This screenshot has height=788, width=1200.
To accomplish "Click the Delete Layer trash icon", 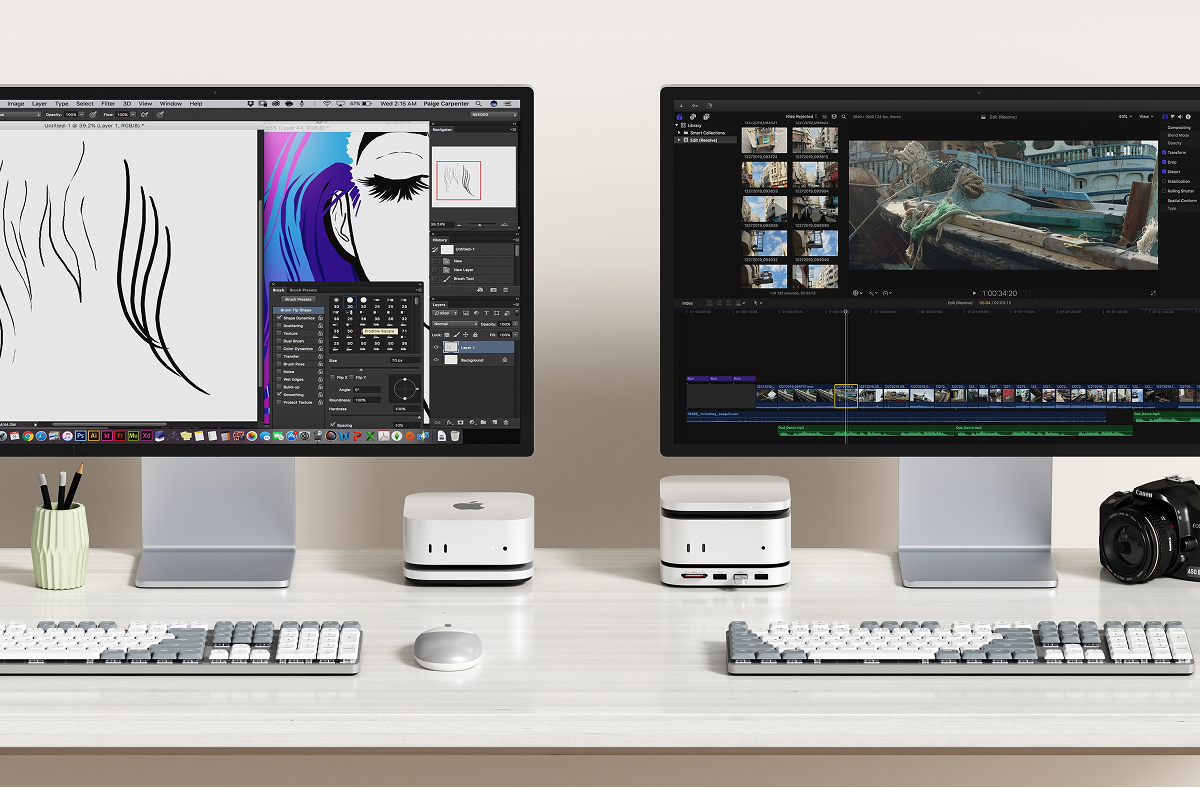I will click(x=506, y=421).
